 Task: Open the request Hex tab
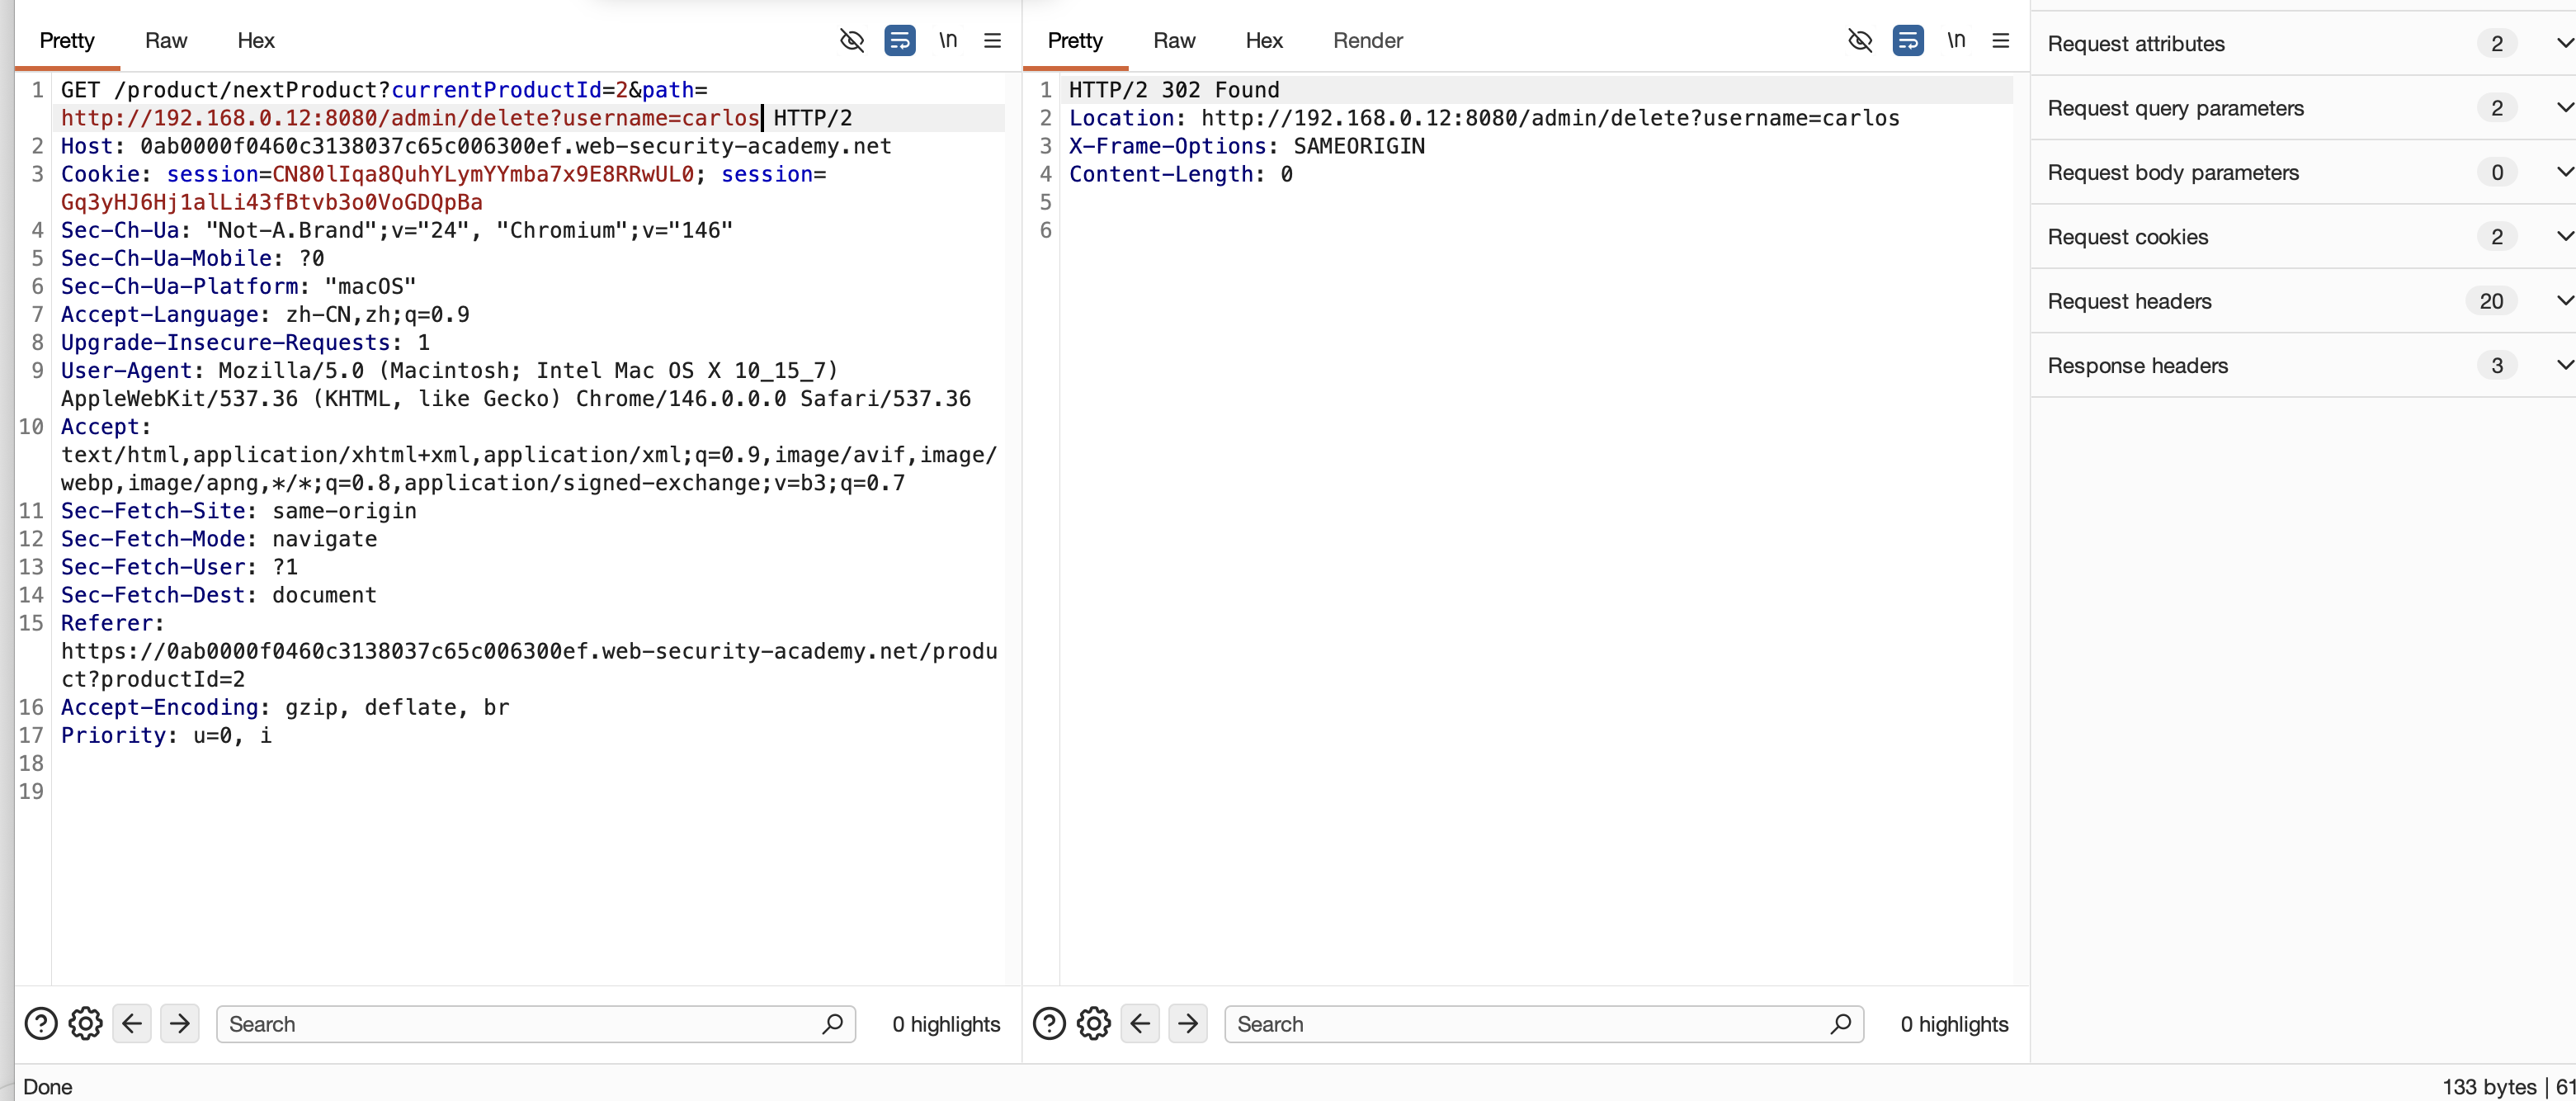pyautogui.click(x=256, y=40)
